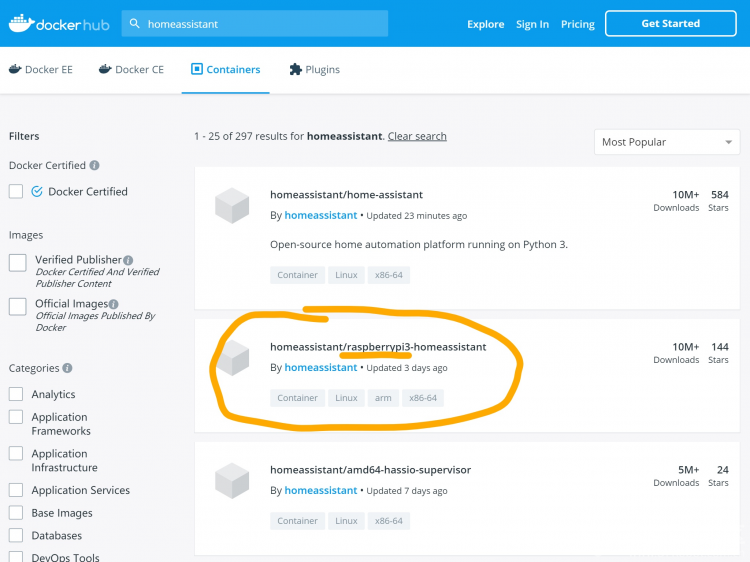750x562 pixels.
Task: Enable the Verified Publisher filter checkbox
Action: [18, 263]
